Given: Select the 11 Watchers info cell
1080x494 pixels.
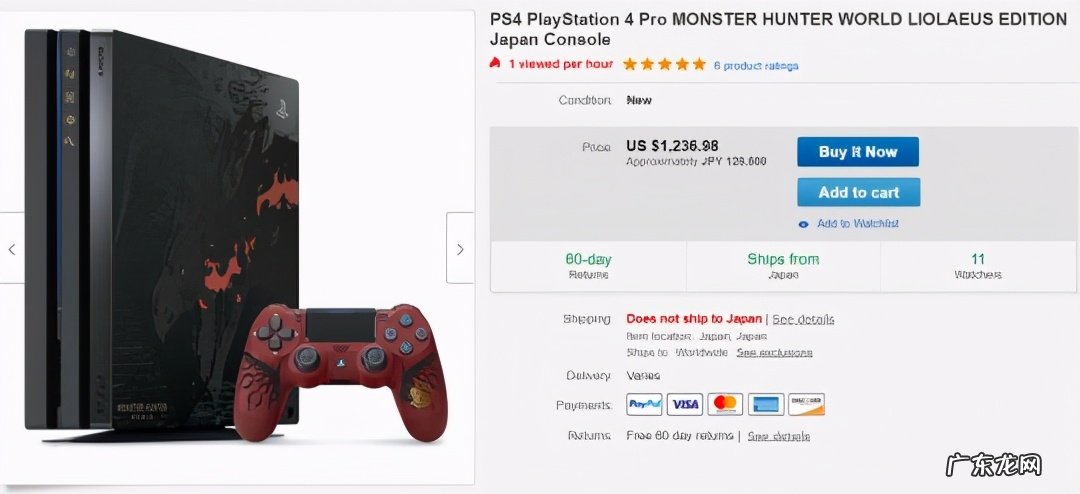Looking at the screenshot, I should click(977, 266).
